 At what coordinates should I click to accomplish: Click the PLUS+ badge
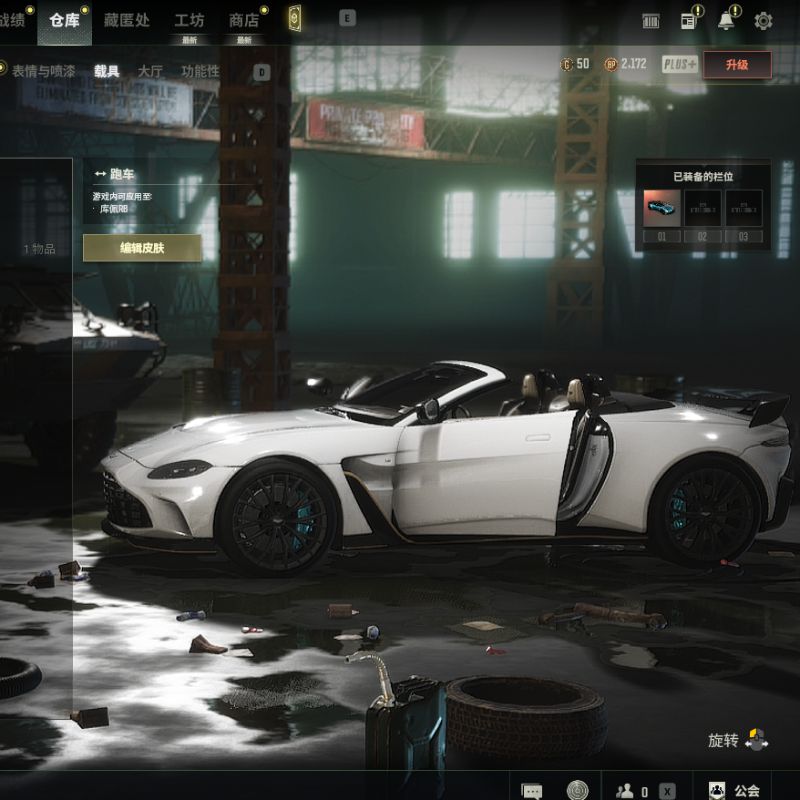point(680,65)
